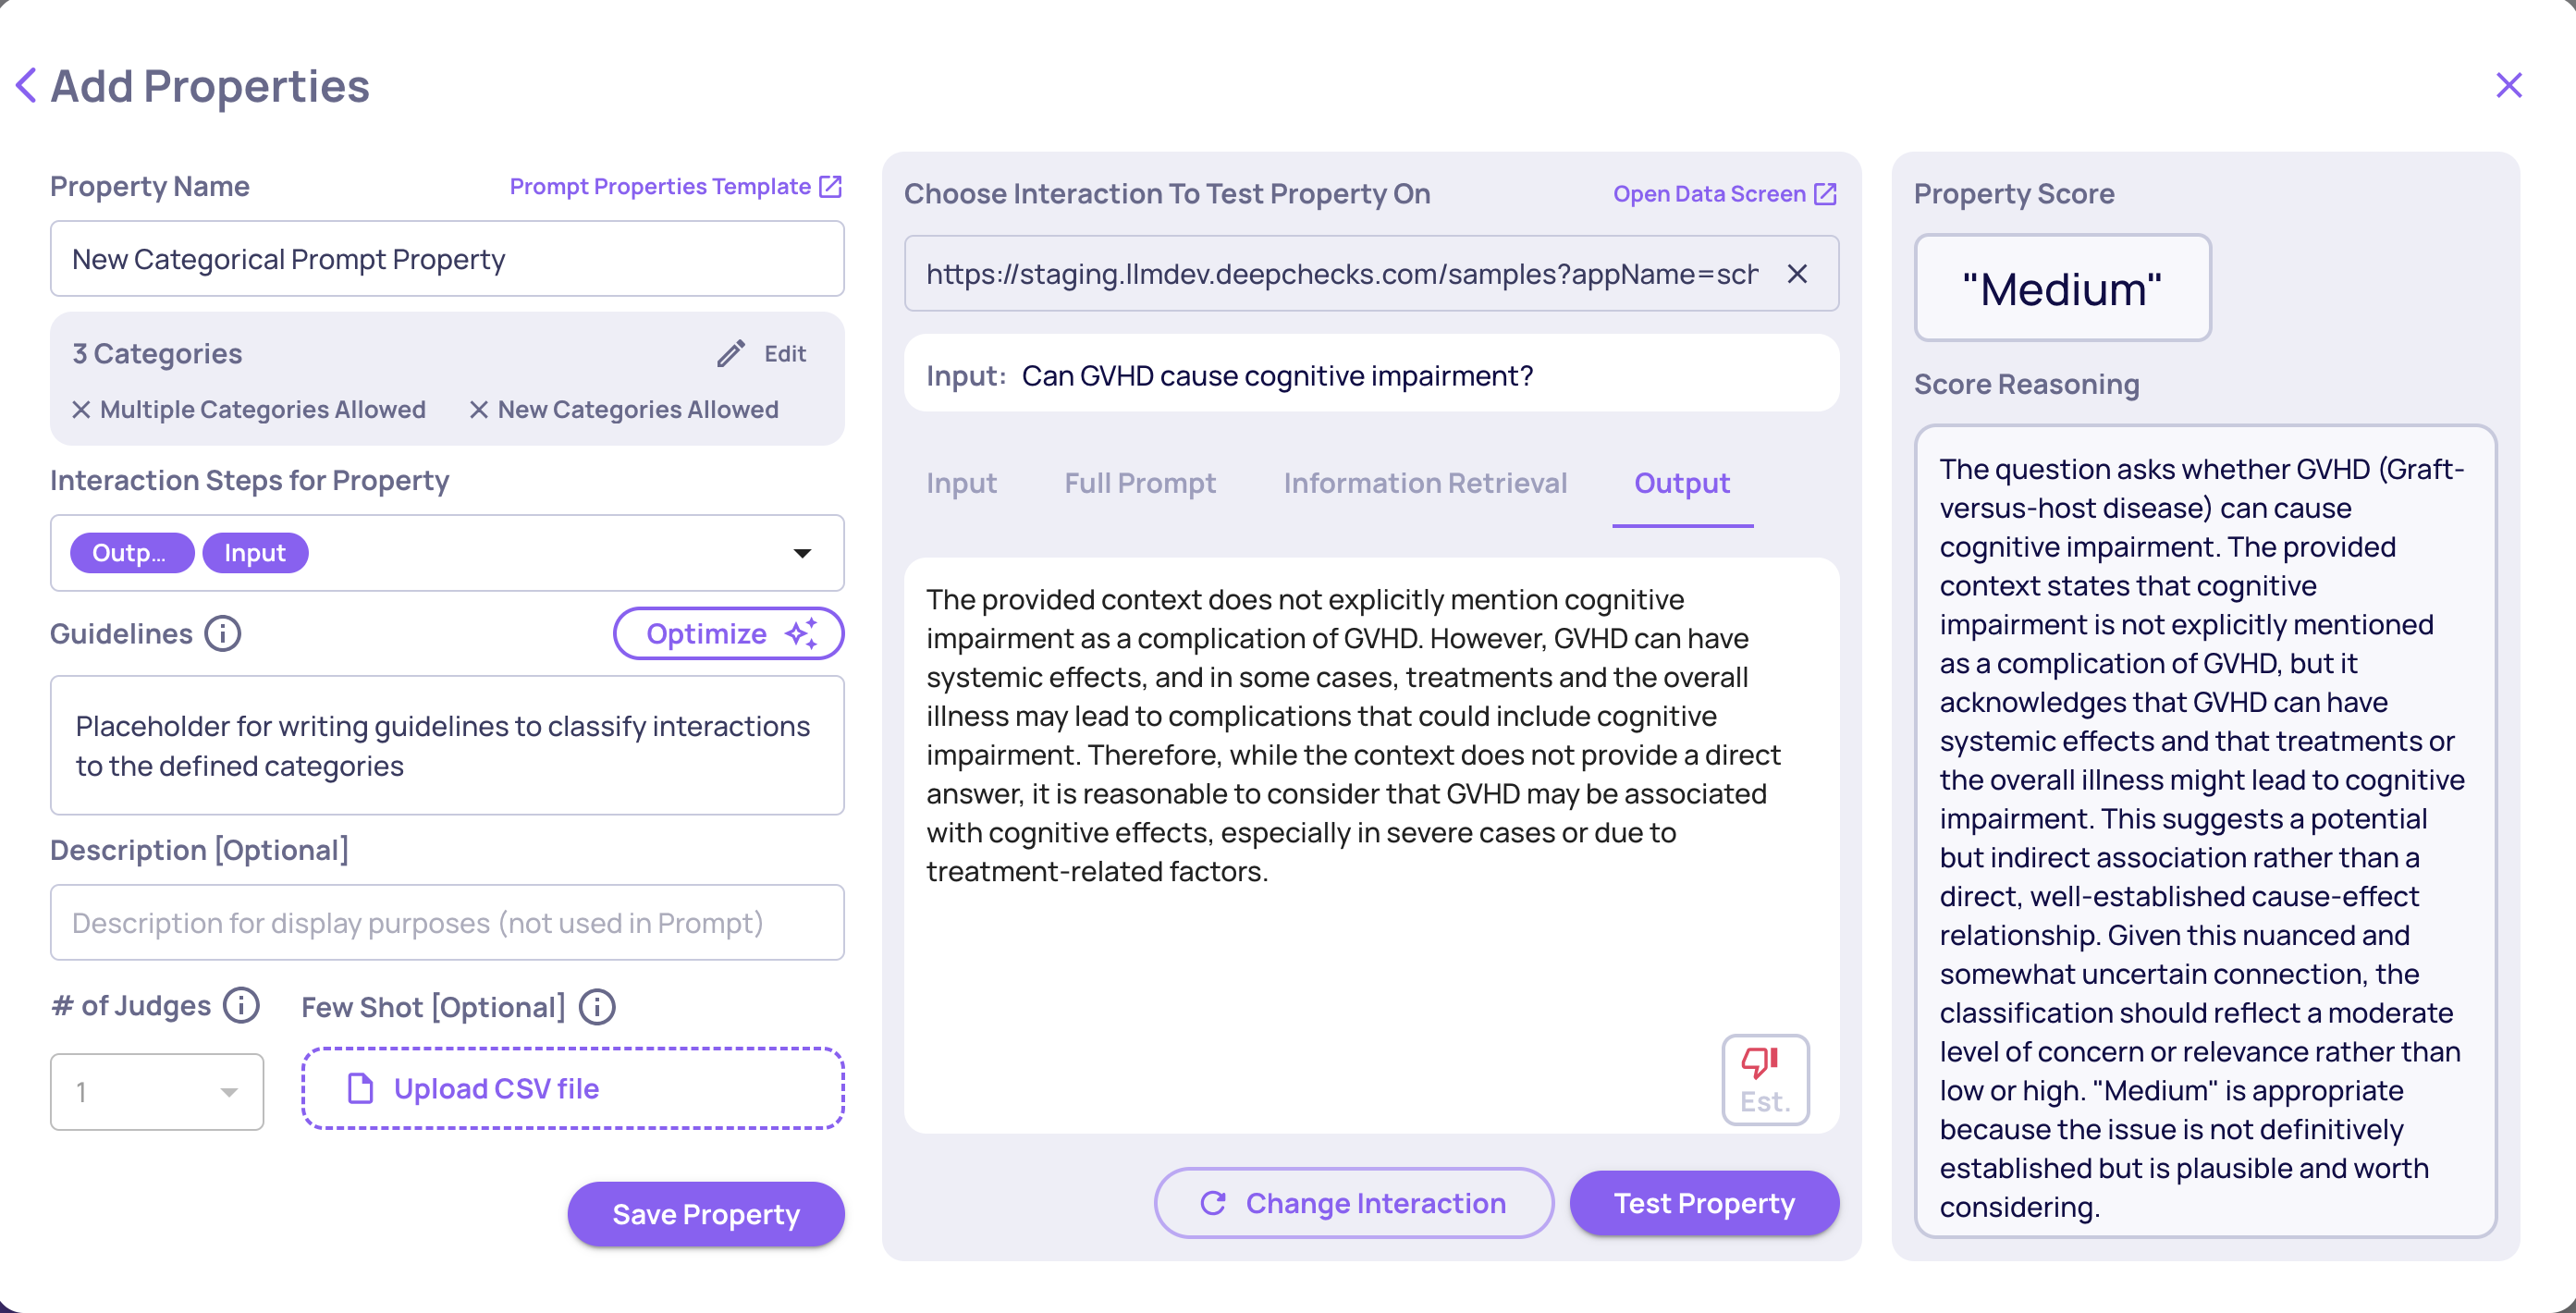Click the thumbs-down Est. annotation icon

pyautogui.click(x=1764, y=1080)
